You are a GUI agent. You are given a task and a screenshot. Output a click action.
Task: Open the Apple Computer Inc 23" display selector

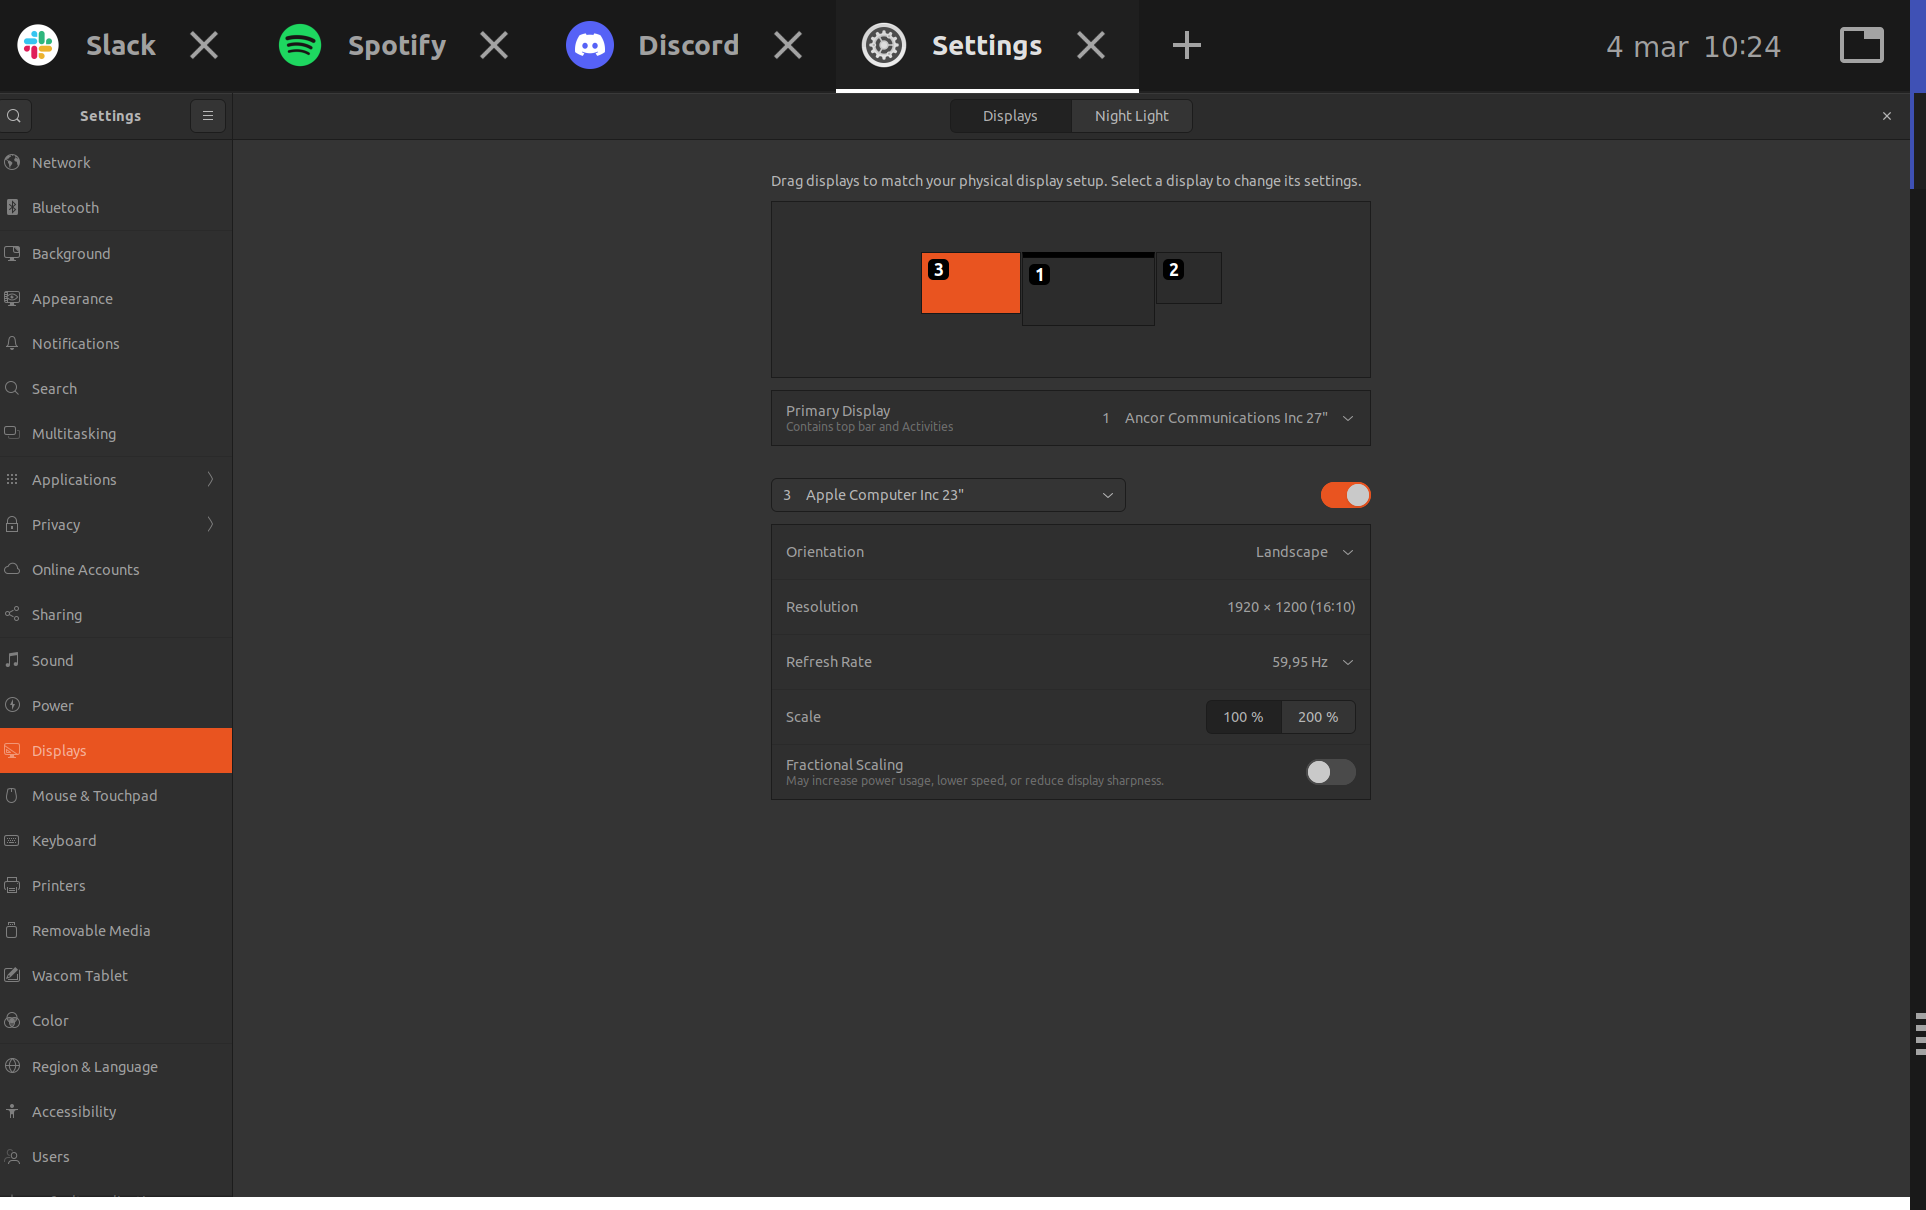[948, 495]
